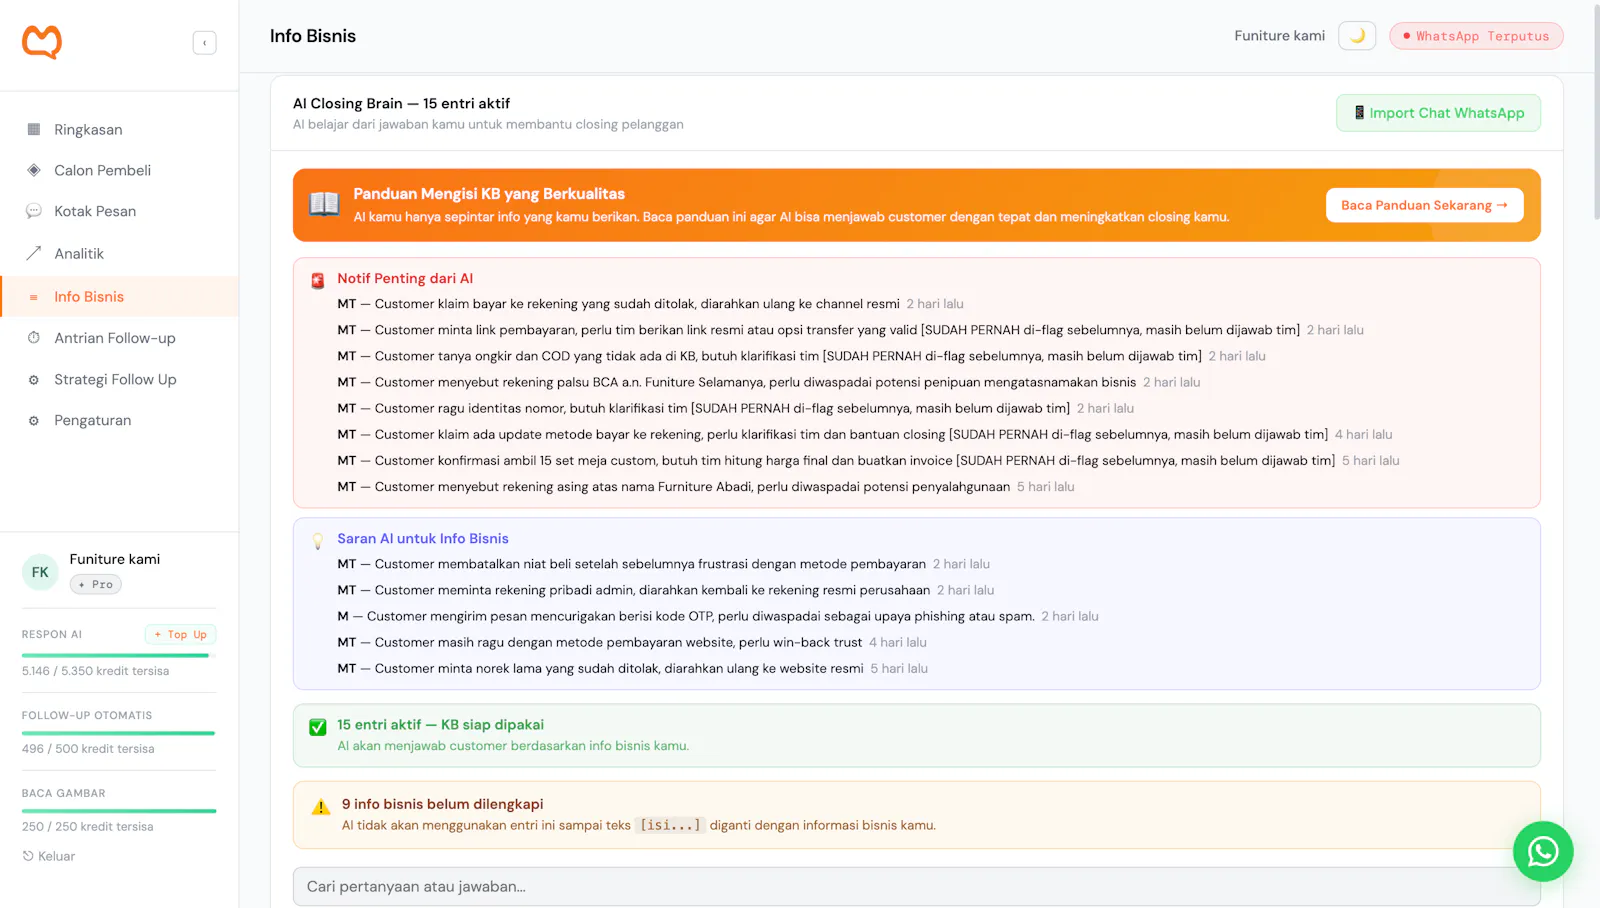This screenshot has height=908, width=1600.
Task: Click notification about 15 set meja custom
Action: [868, 460]
